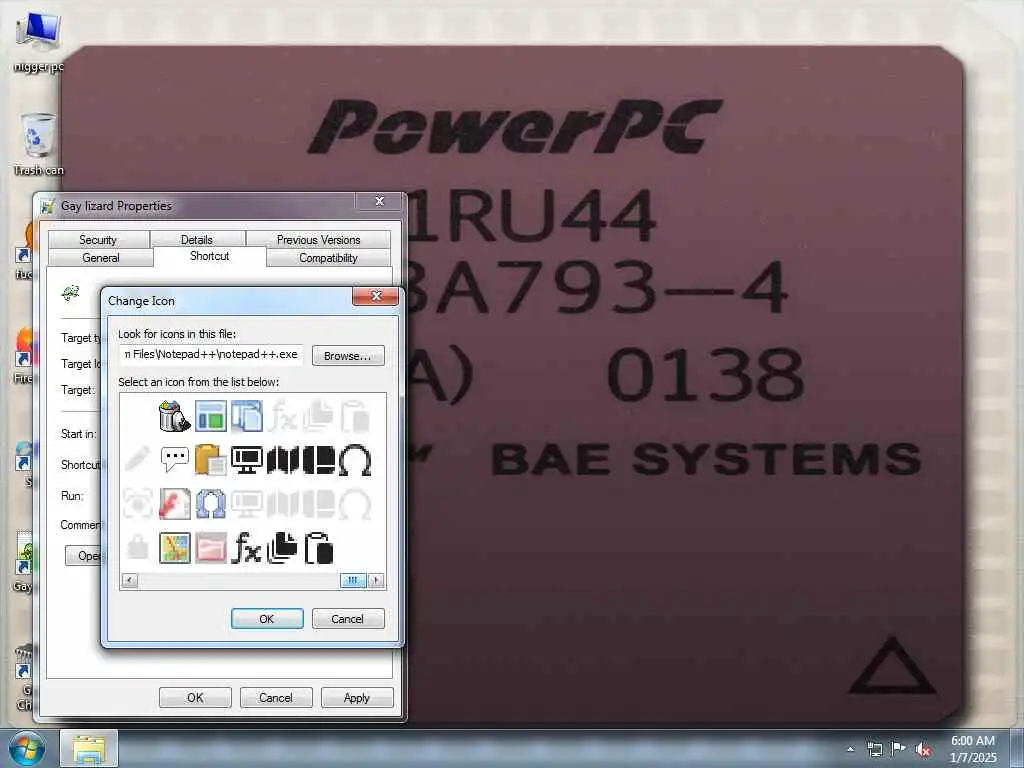Pick the black folded map icon
This screenshot has height=768, width=1024.
tap(282, 460)
